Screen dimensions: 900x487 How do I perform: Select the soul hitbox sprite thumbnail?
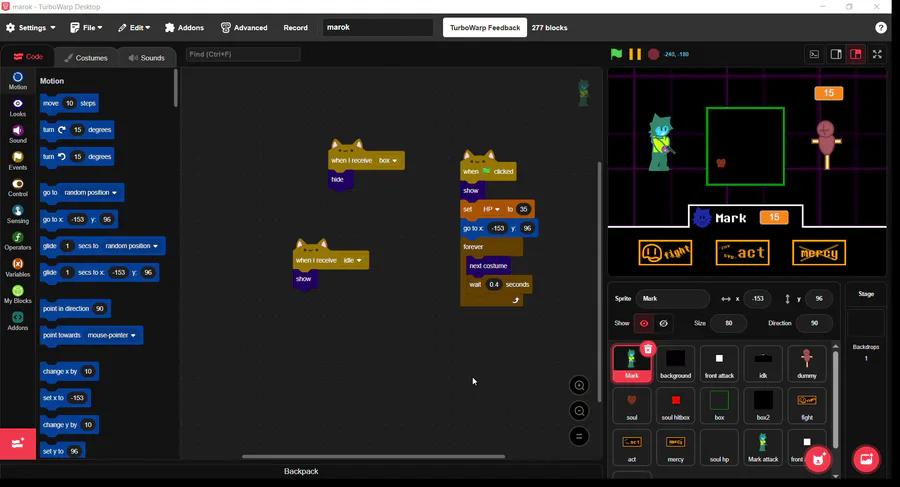point(676,405)
